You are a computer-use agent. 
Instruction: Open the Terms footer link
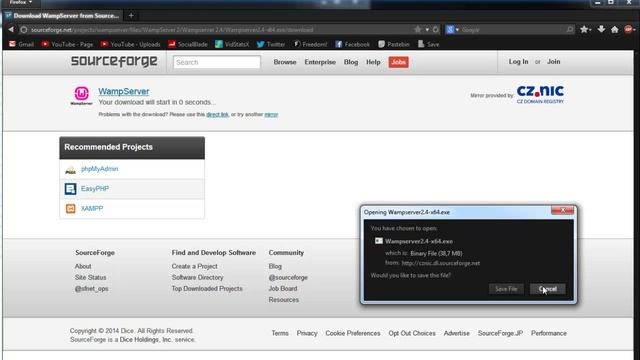[280, 333]
